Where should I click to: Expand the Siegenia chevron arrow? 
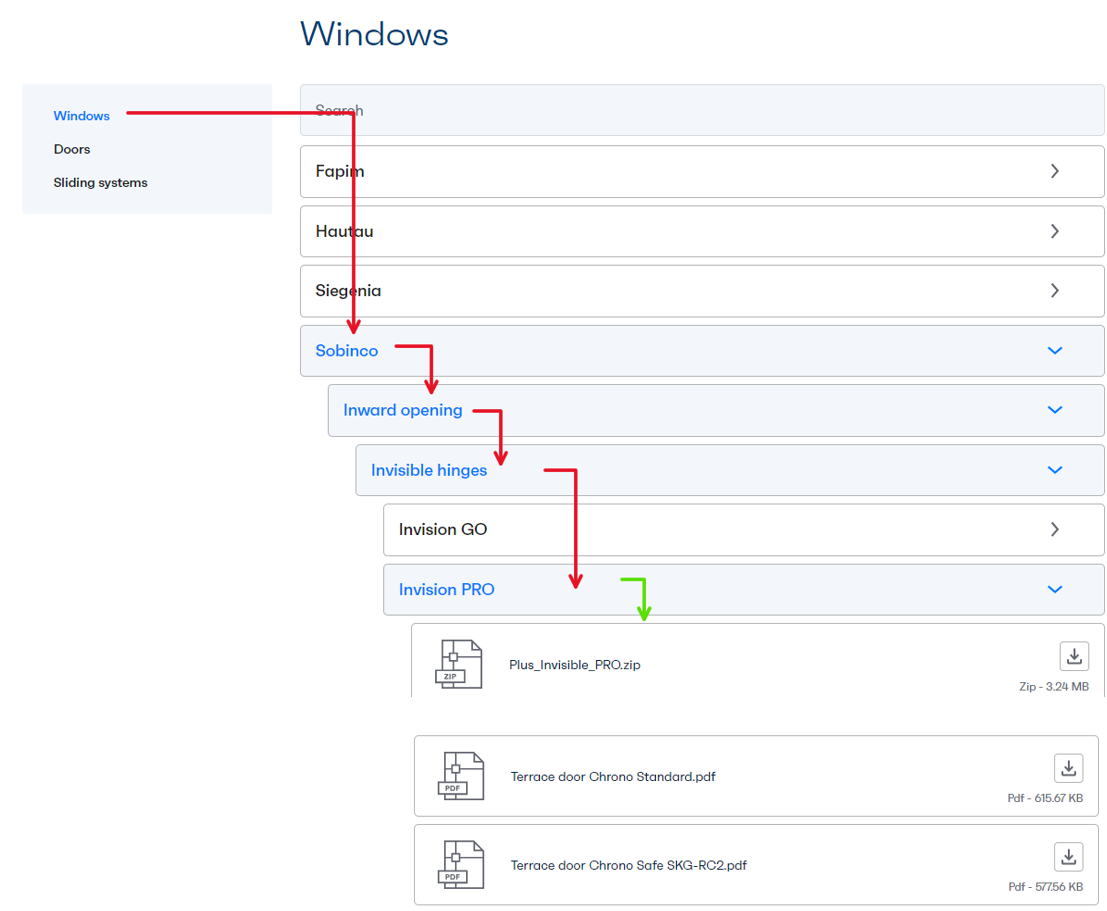[1055, 290]
